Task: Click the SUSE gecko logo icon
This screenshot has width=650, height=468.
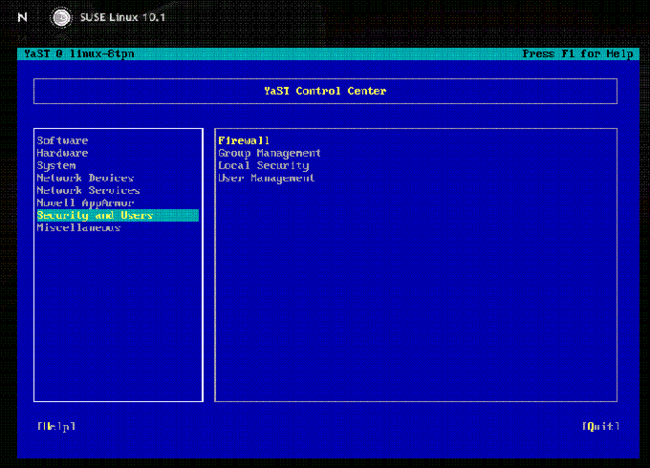Action: click(61, 18)
